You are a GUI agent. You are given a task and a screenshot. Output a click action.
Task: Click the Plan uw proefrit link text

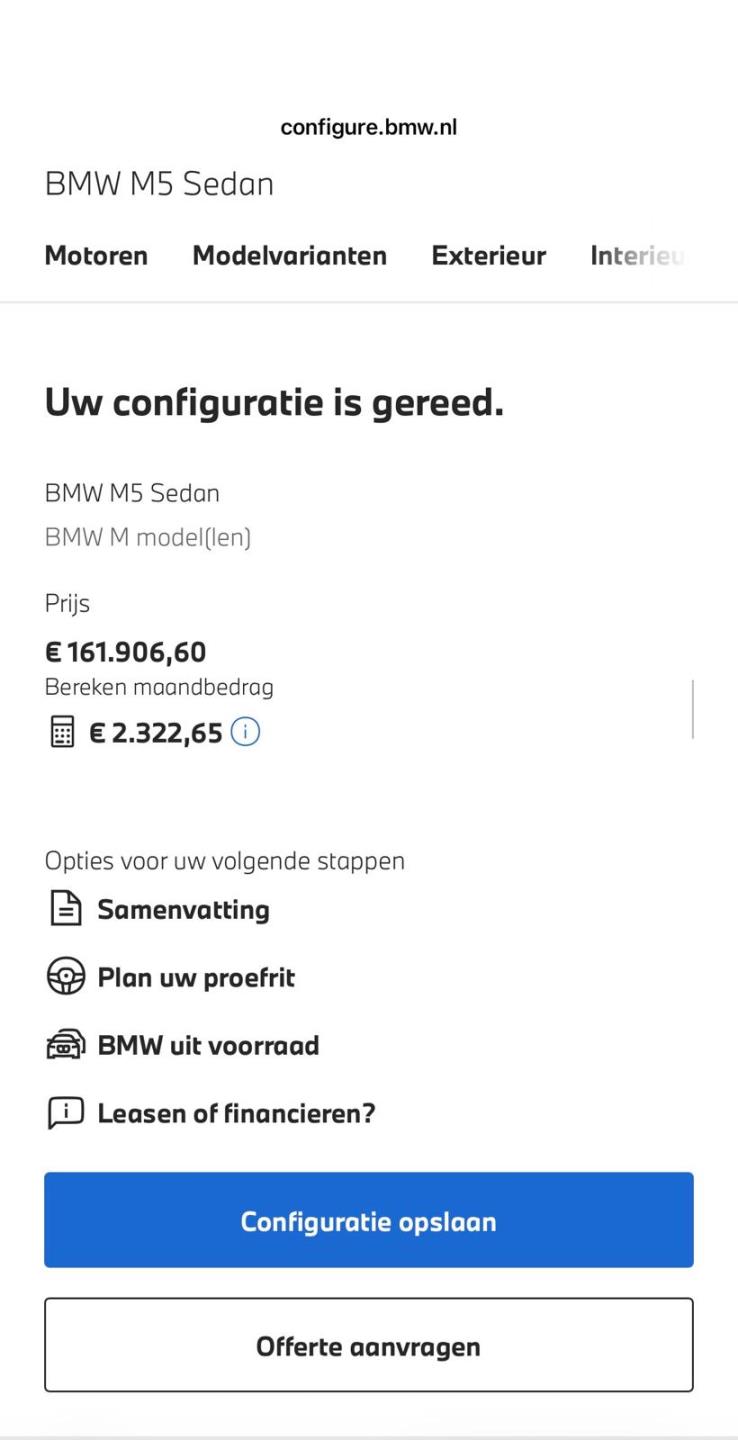click(196, 978)
